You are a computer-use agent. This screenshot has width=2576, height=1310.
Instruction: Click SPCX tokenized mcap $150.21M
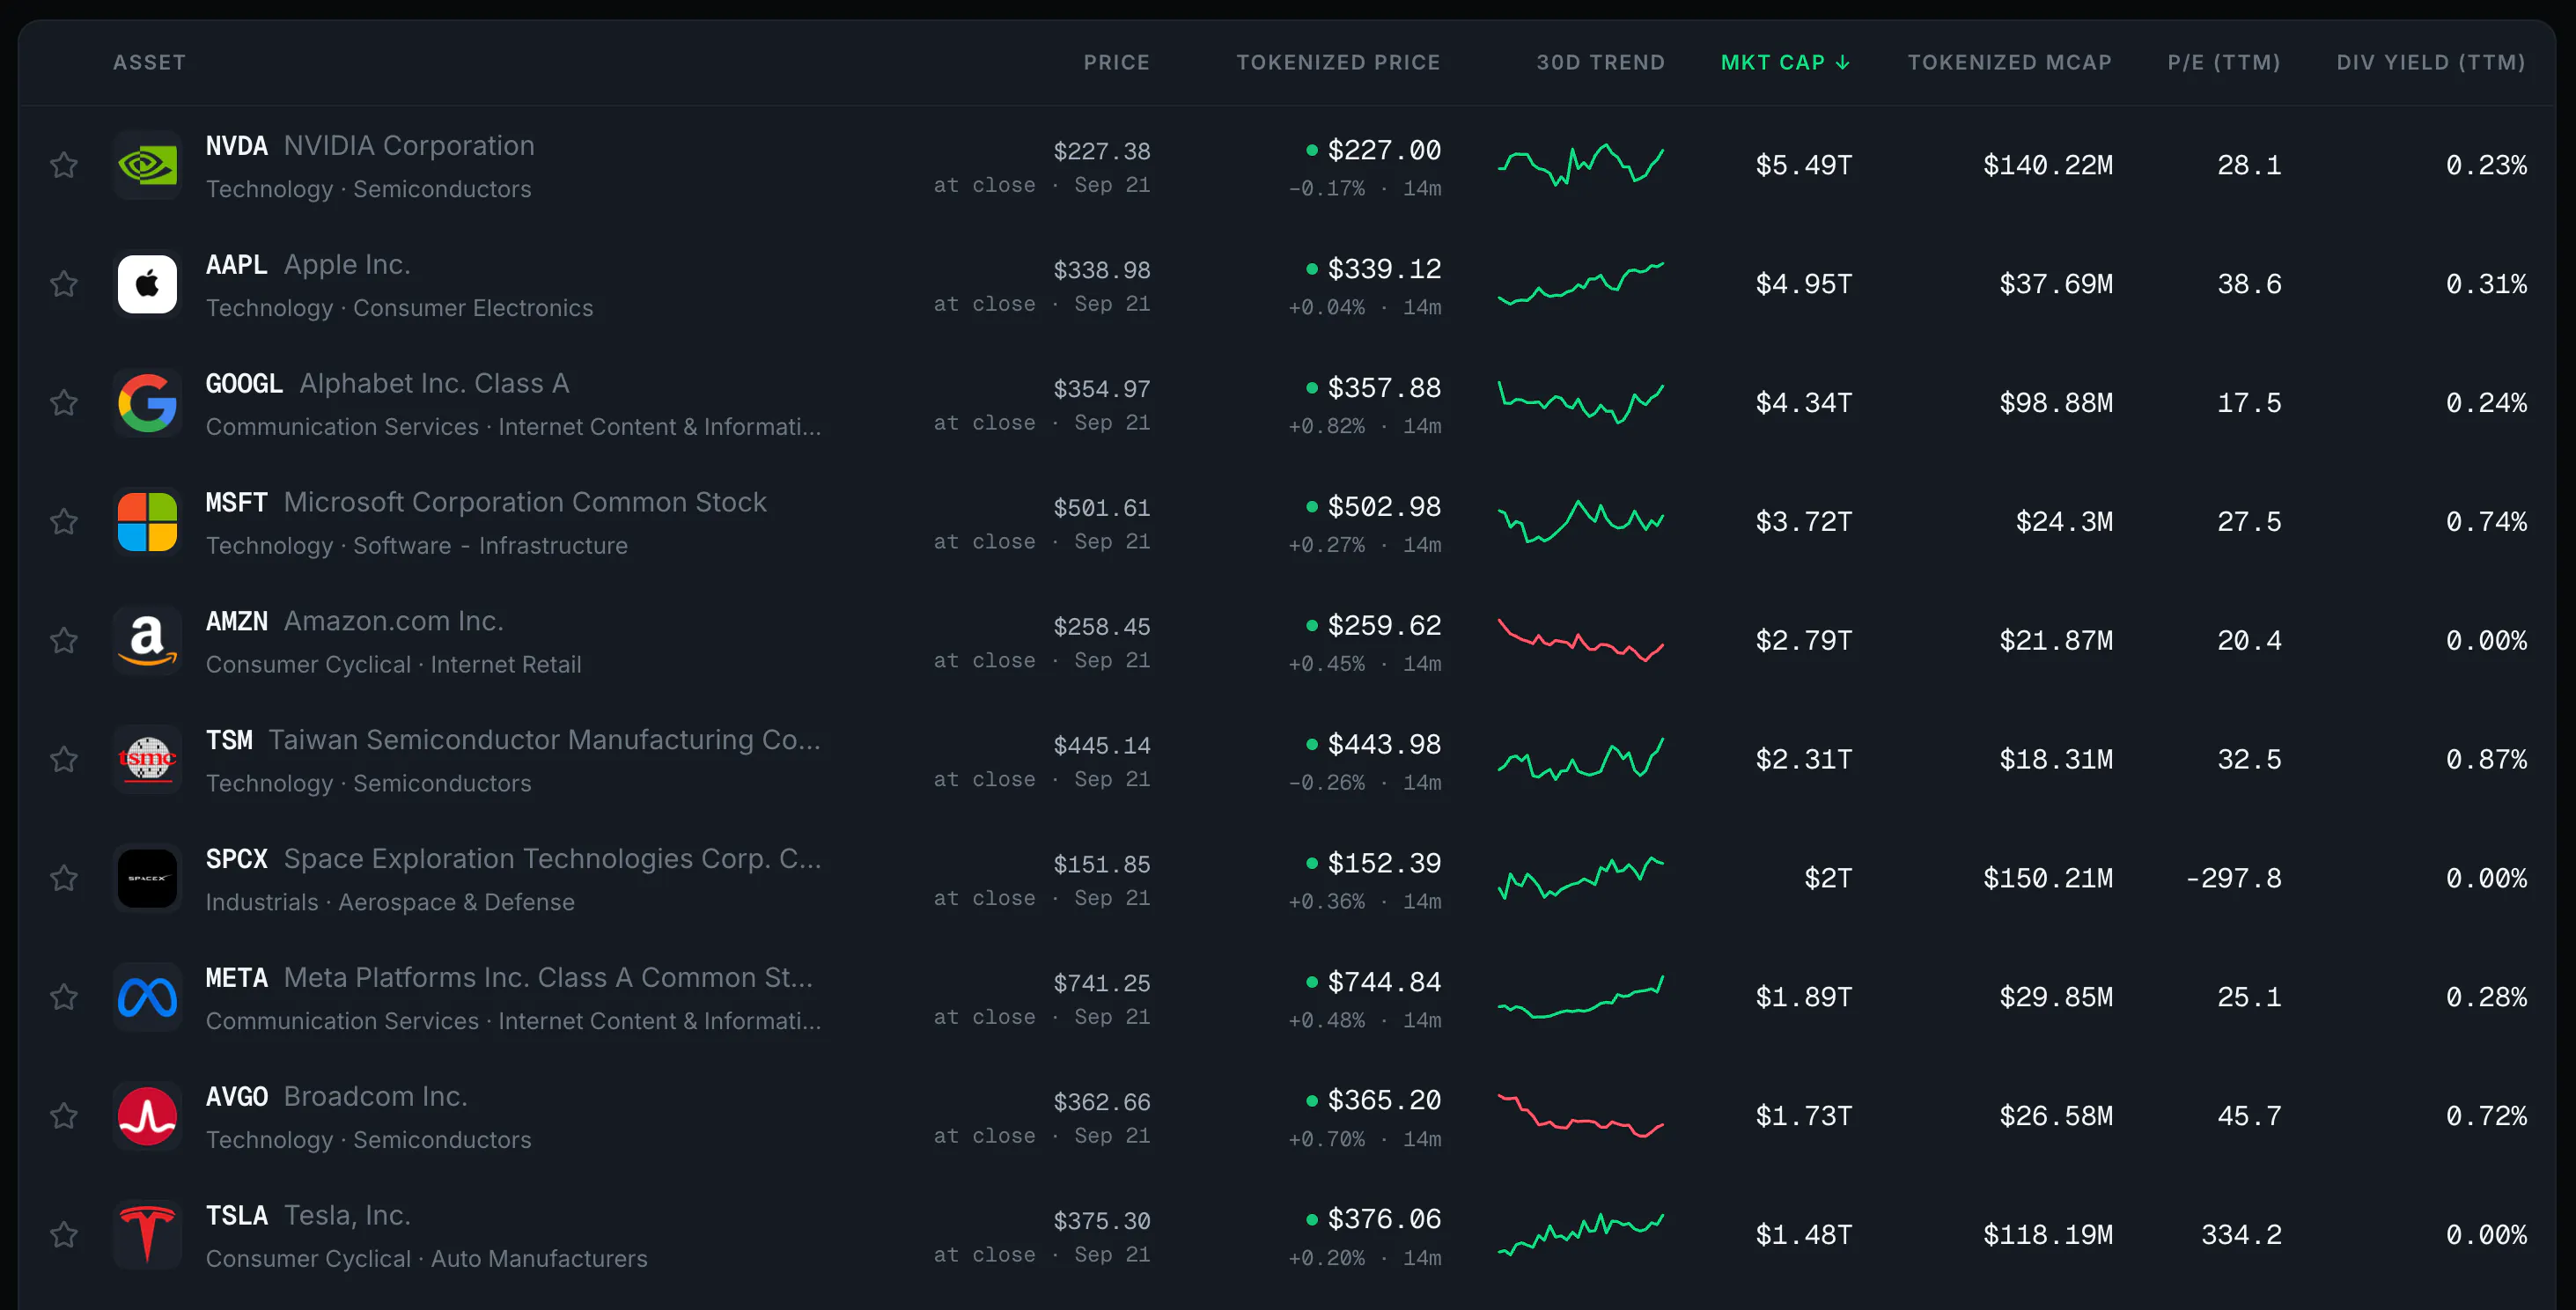[x=2047, y=879]
